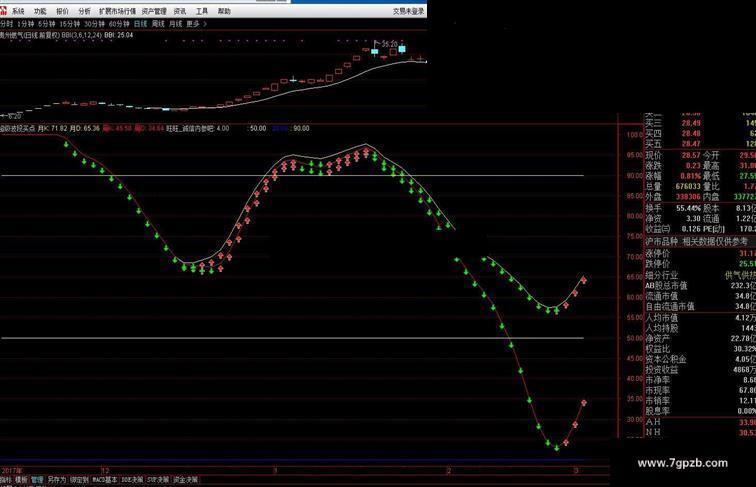This screenshot has width=756, height=487.
Task: Switch to the SUP决策 template
Action: coord(158,480)
